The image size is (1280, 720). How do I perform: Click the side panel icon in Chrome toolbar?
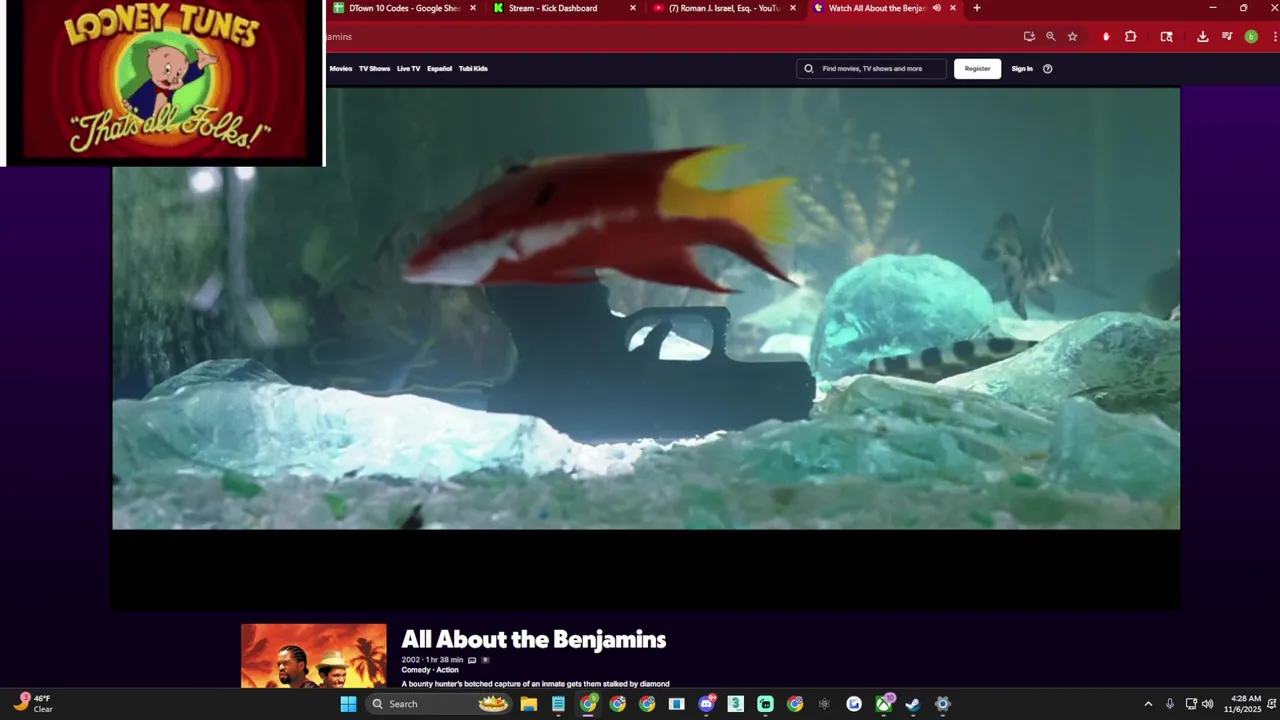1166,36
